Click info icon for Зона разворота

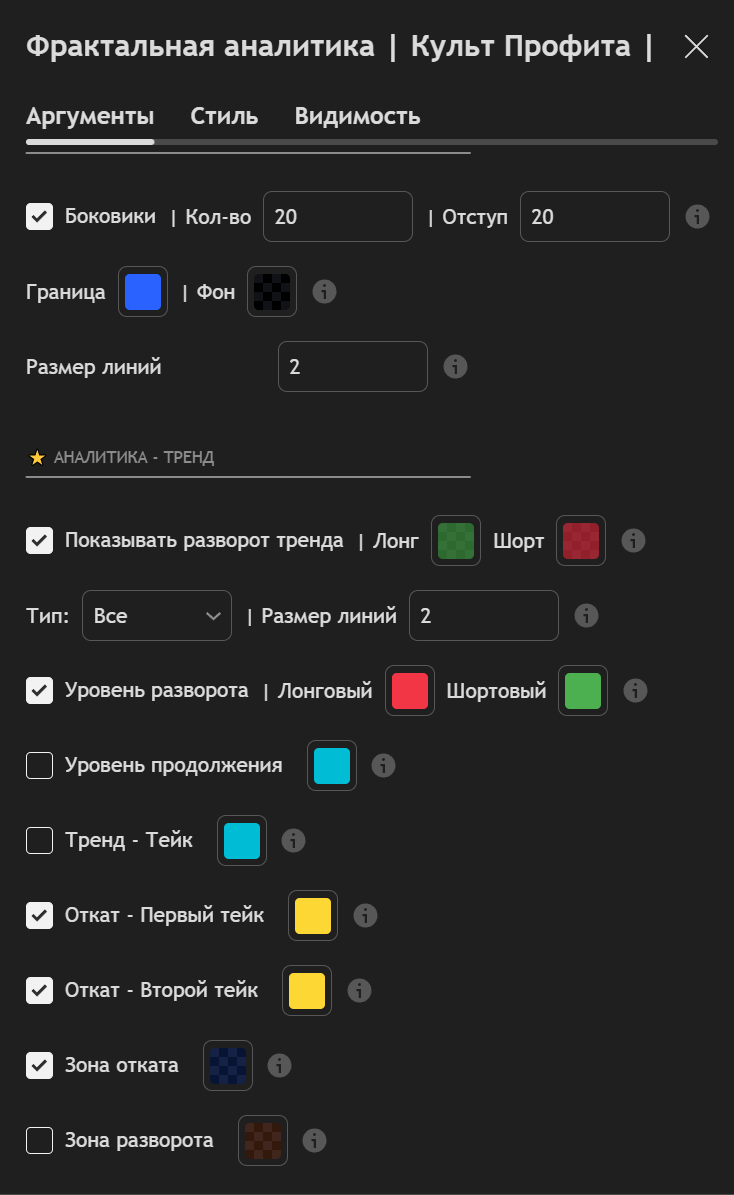(x=315, y=1140)
